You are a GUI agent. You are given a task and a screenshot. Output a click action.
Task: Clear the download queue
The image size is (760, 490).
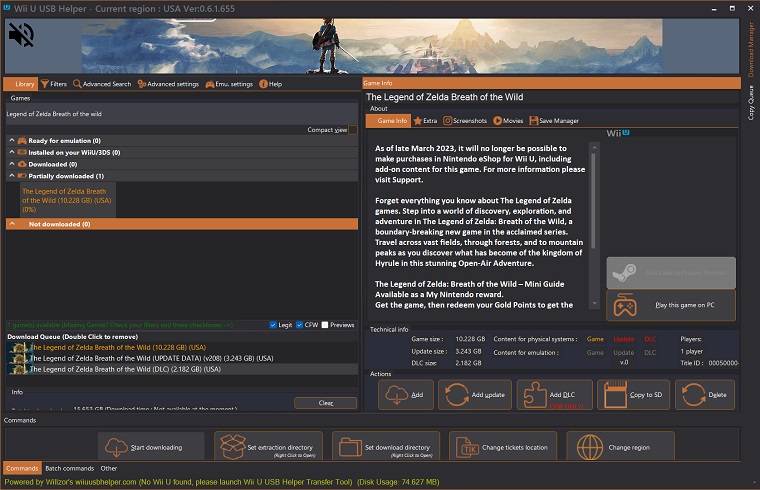click(326, 403)
